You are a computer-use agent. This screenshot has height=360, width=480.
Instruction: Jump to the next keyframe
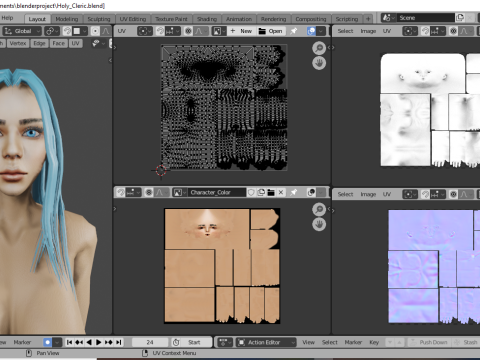tap(109, 342)
